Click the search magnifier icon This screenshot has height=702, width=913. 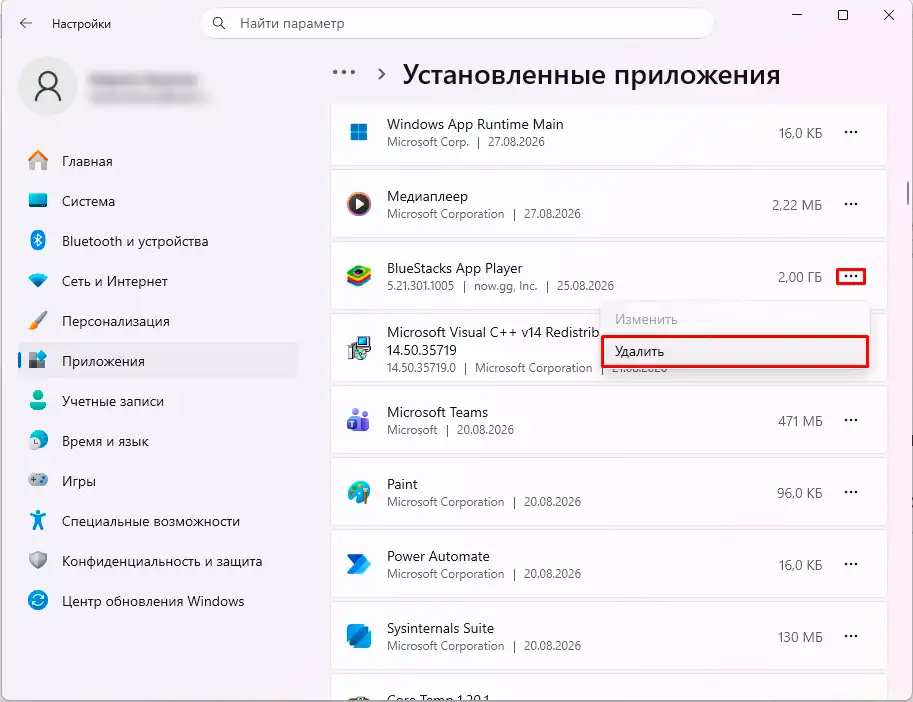coord(219,23)
